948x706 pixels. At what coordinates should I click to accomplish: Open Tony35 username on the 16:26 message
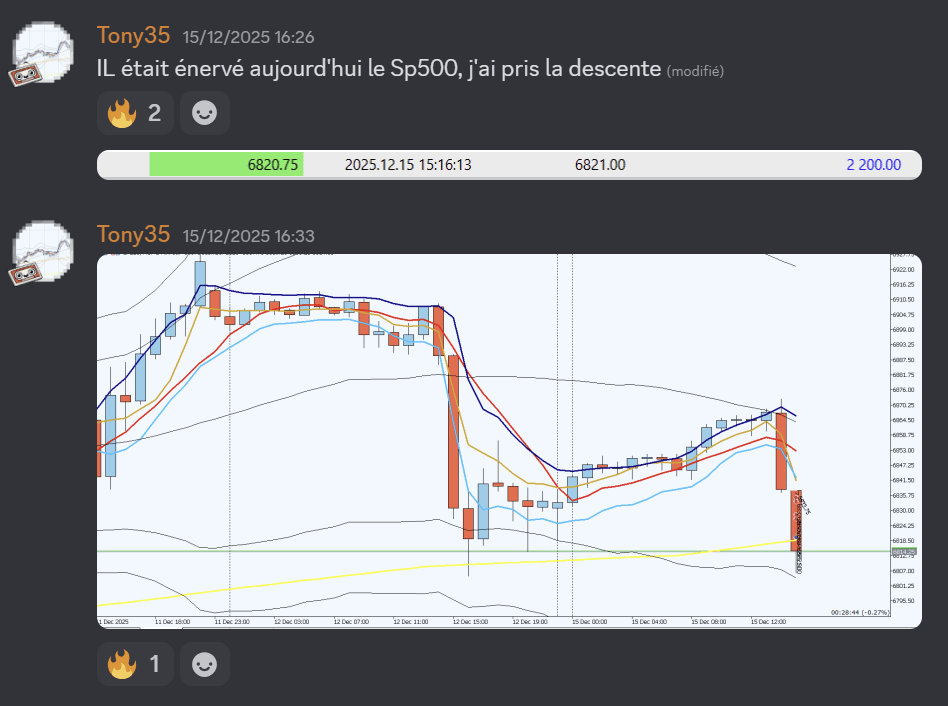(133, 36)
